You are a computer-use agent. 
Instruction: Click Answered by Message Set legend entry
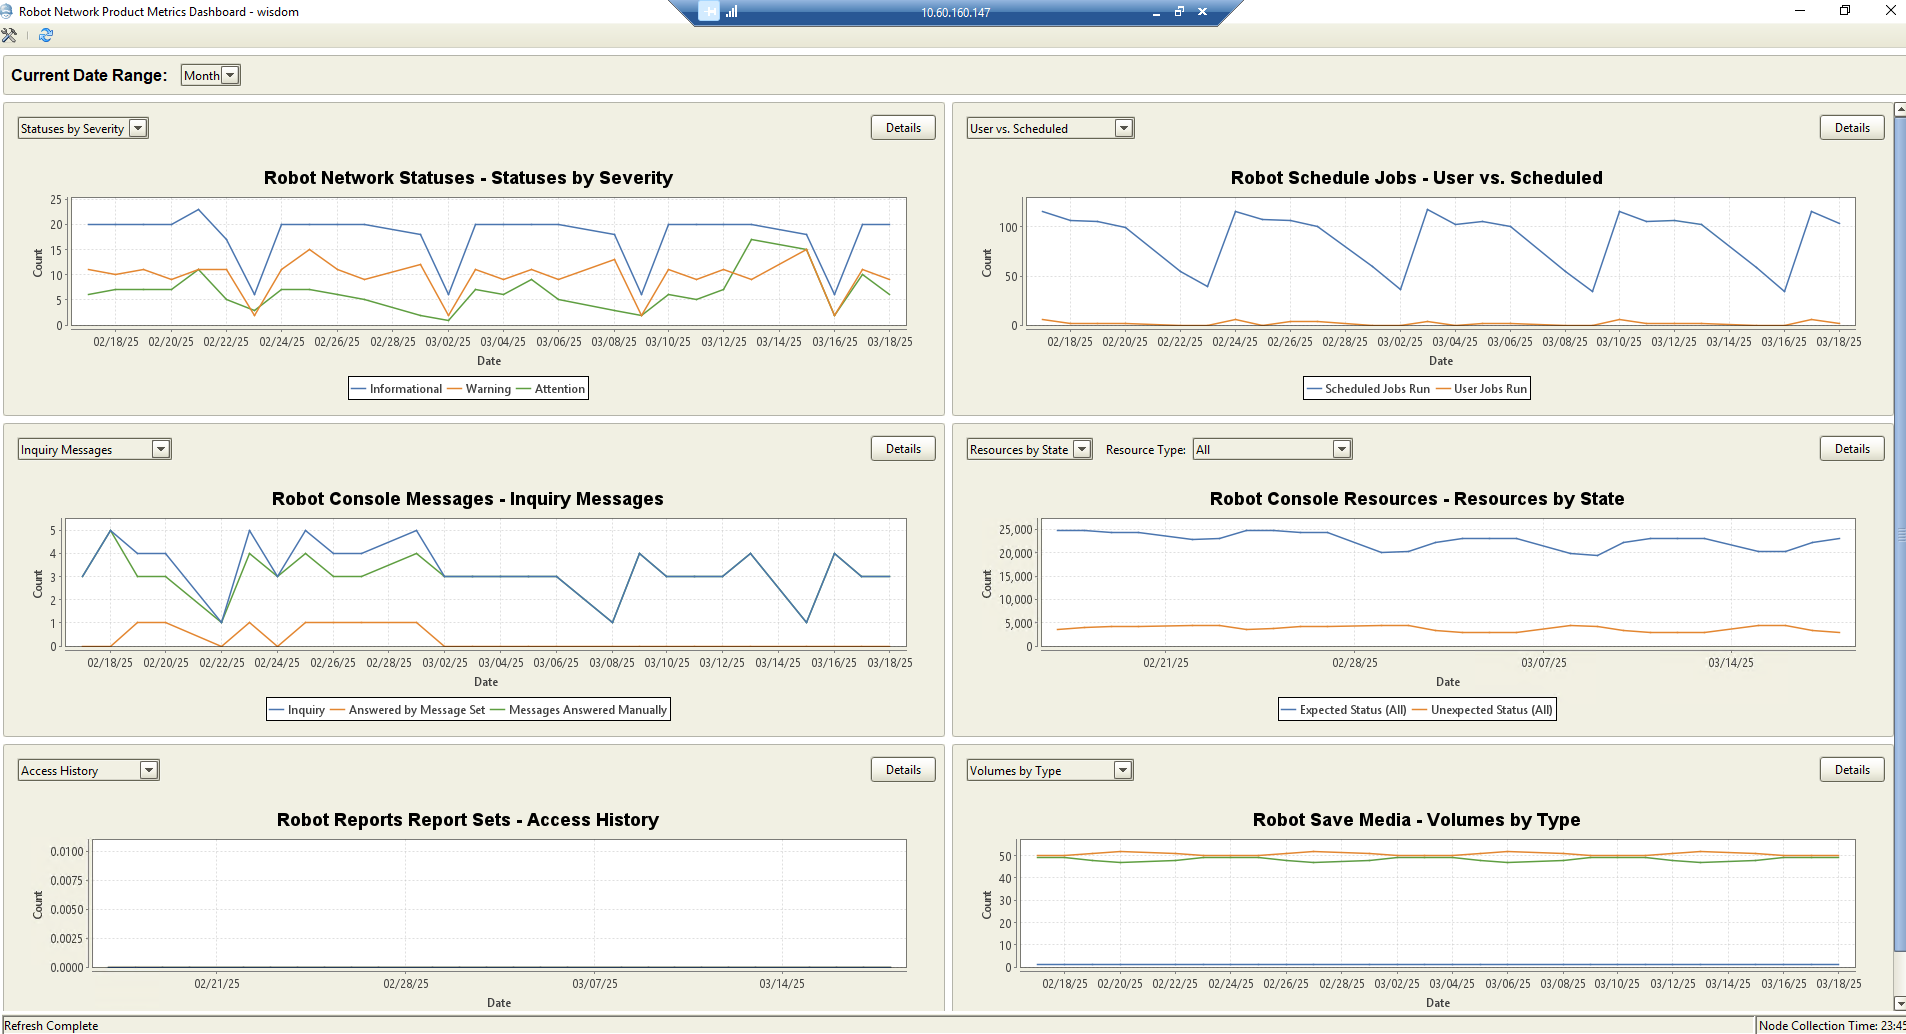pos(407,710)
